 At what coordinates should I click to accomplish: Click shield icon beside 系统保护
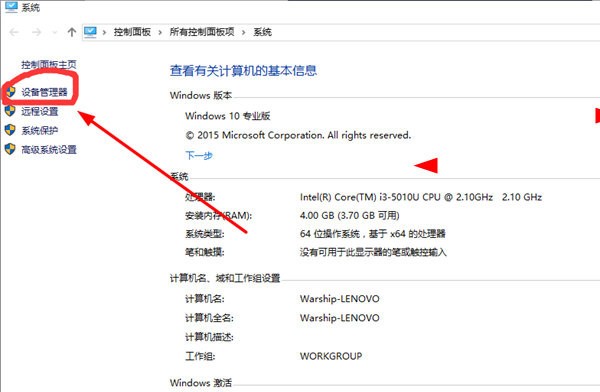[10, 130]
